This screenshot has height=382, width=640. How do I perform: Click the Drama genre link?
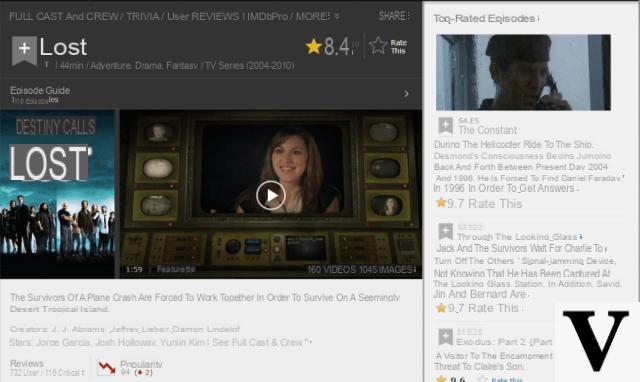[x=148, y=66]
